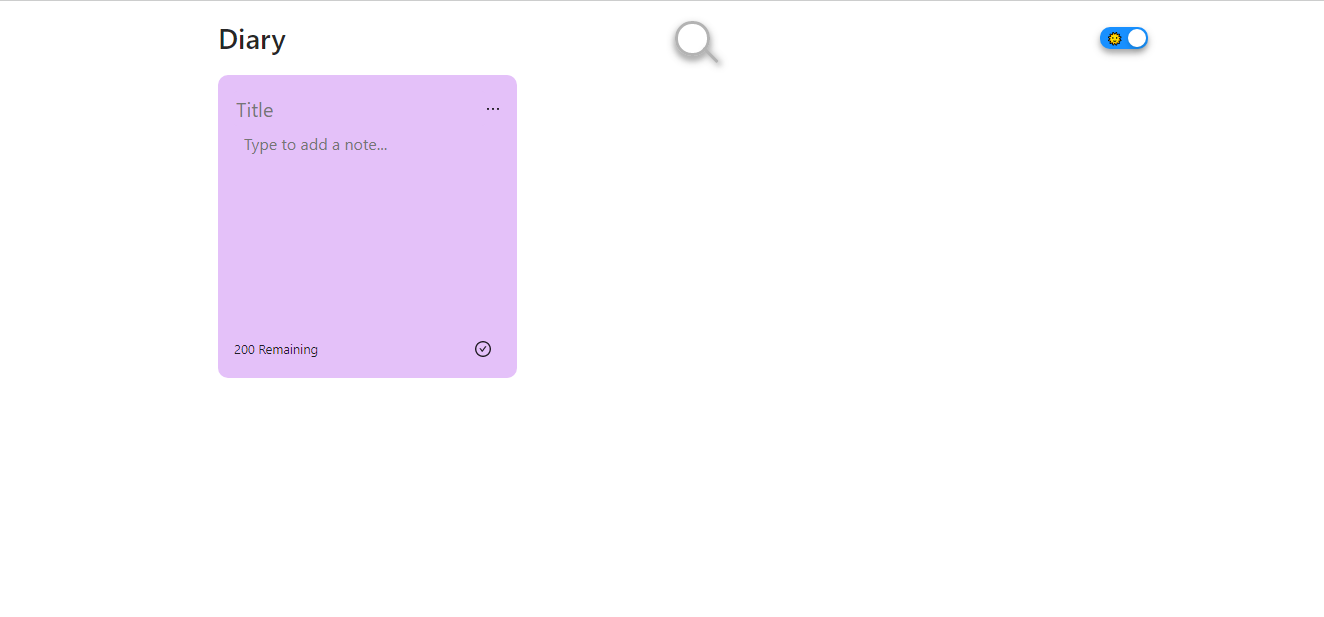Image resolution: width=1324 pixels, height=617 pixels.
Task: Start a search via the lens icon
Action: pyautogui.click(x=696, y=43)
